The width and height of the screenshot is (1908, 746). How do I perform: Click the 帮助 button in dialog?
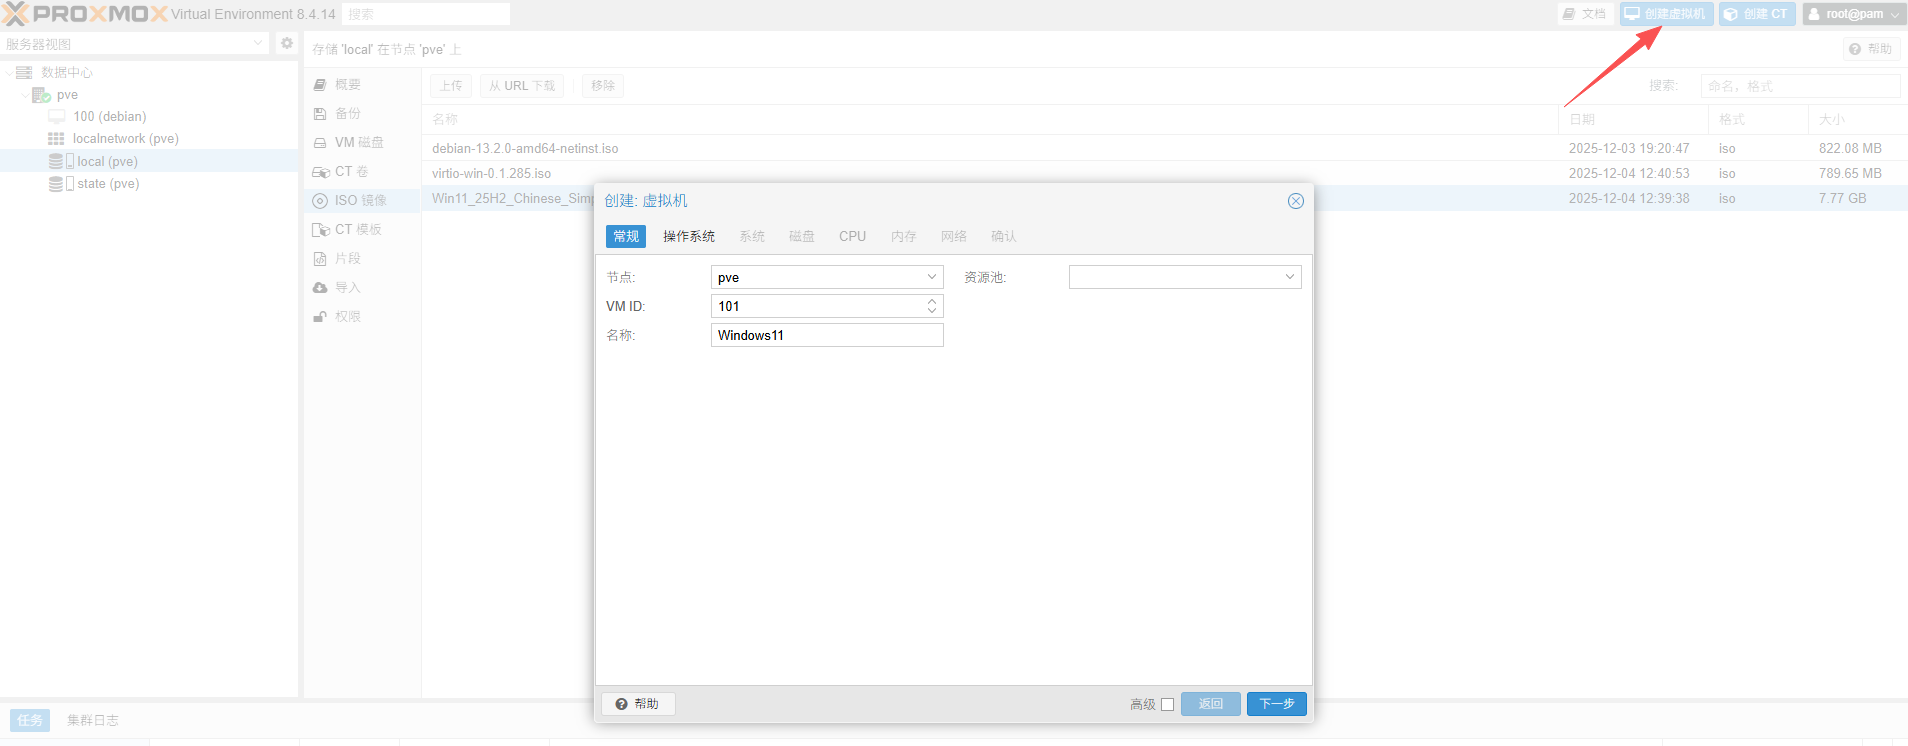pos(638,704)
